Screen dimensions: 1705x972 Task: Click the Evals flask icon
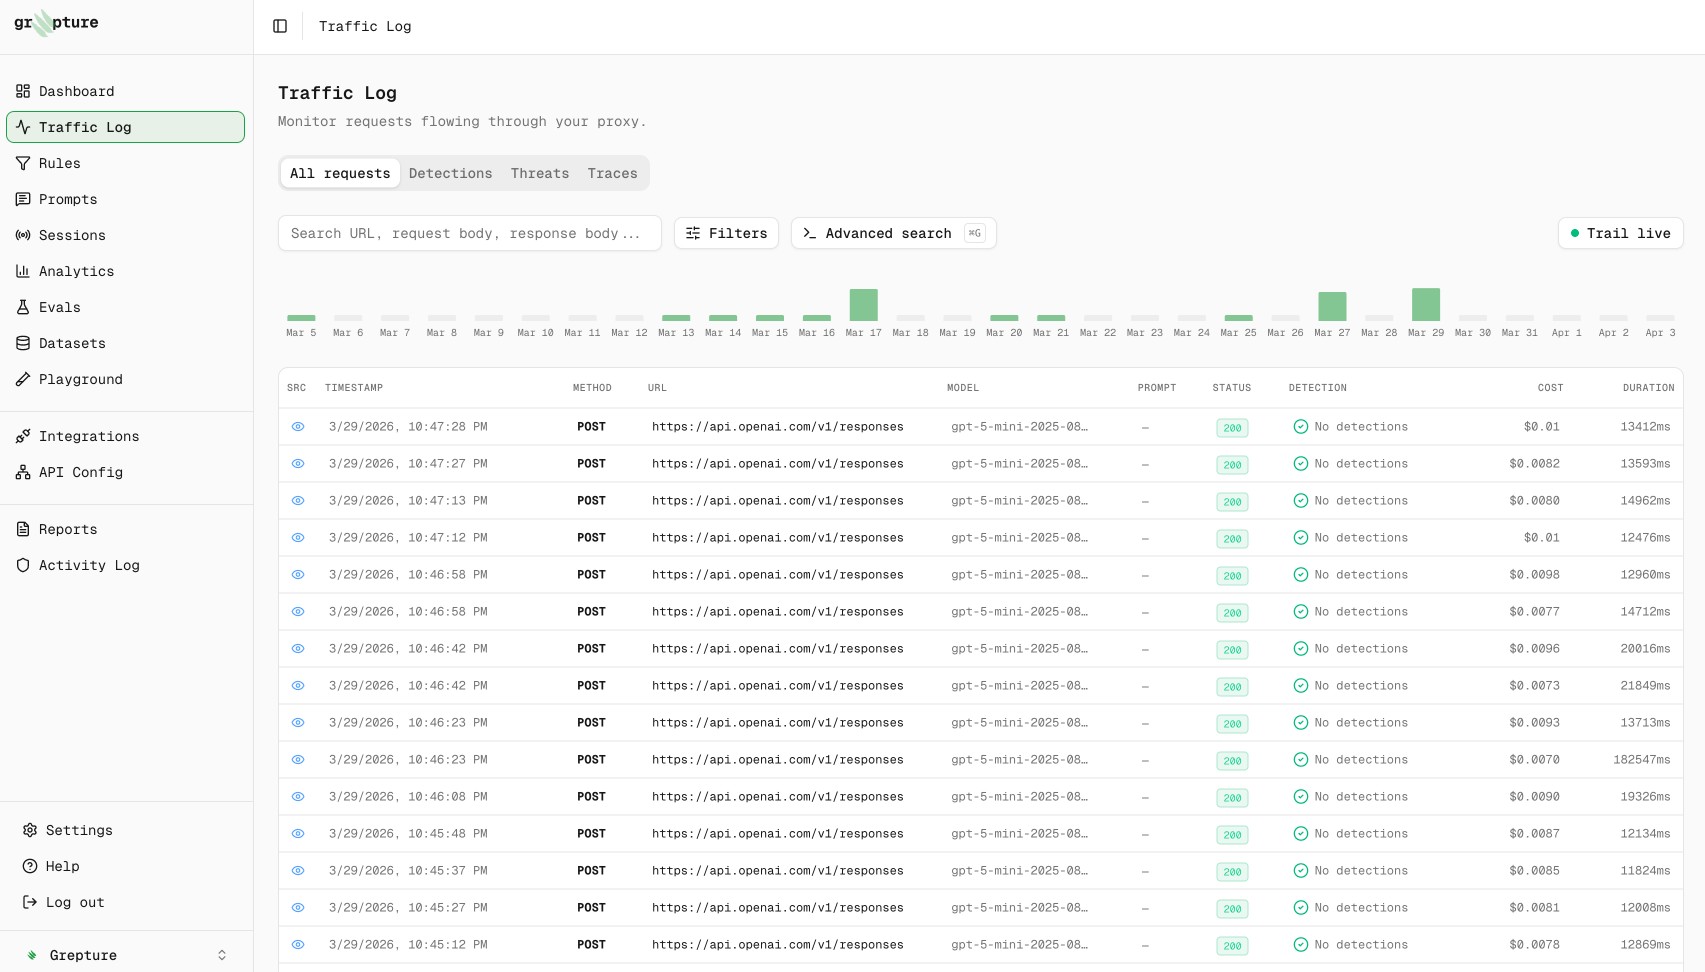[23, 307]
